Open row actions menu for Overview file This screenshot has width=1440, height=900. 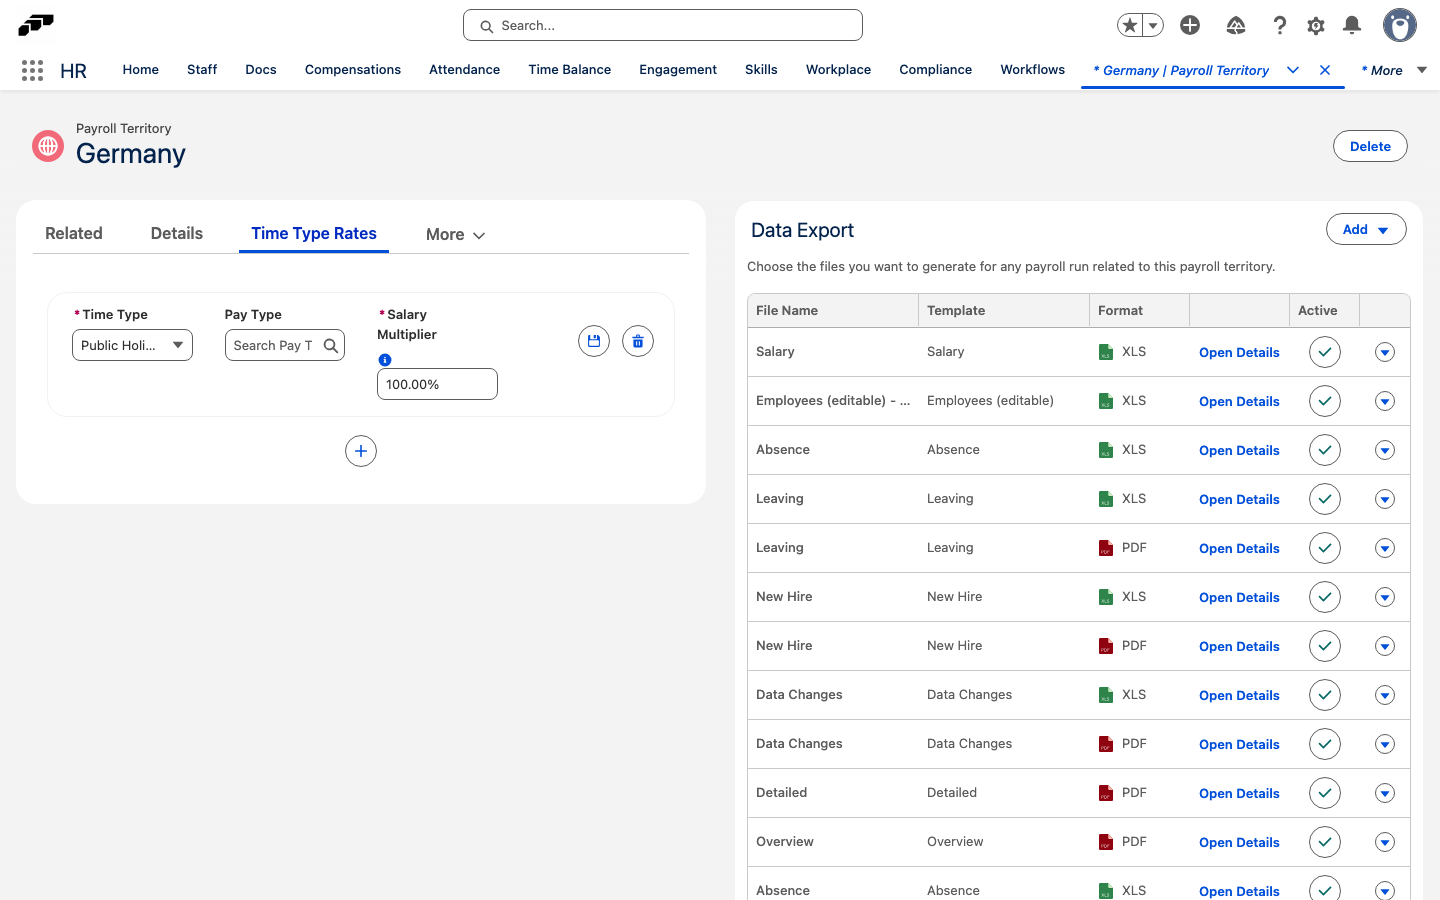1385,842
